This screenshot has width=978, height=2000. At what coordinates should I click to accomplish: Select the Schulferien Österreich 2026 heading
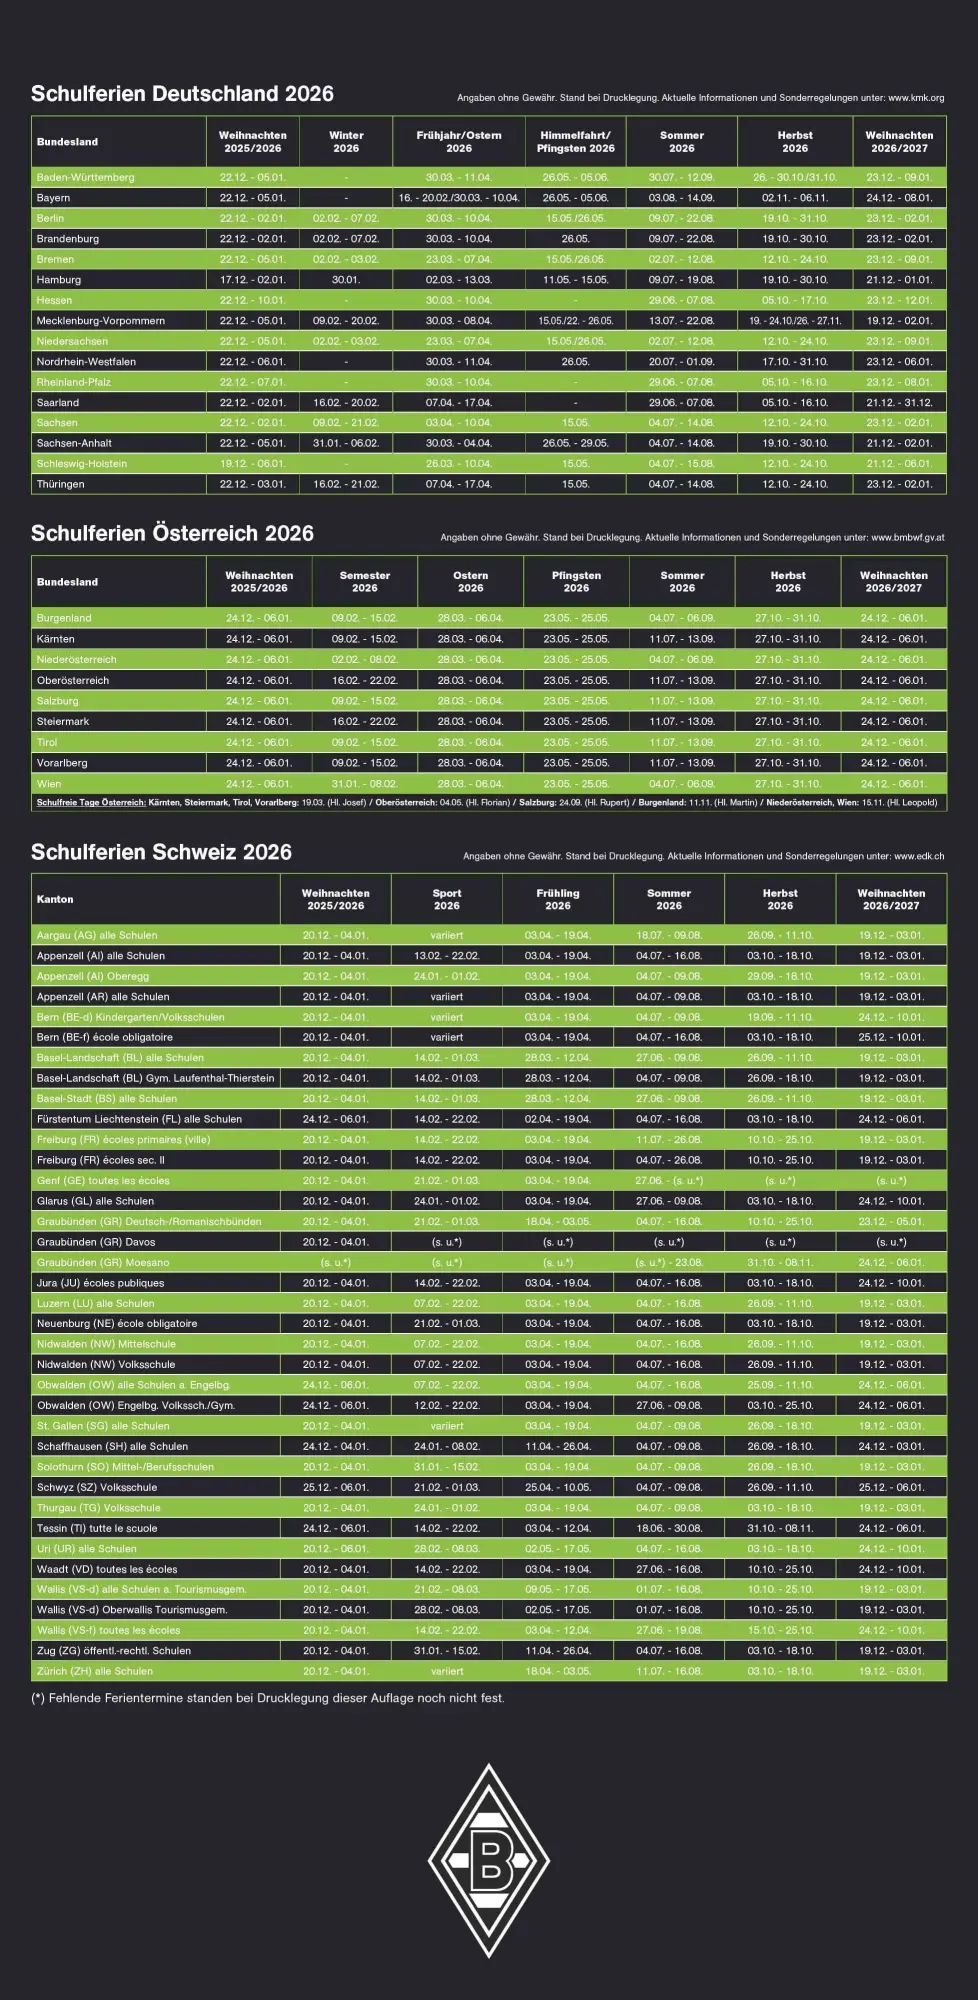(172, 534)
